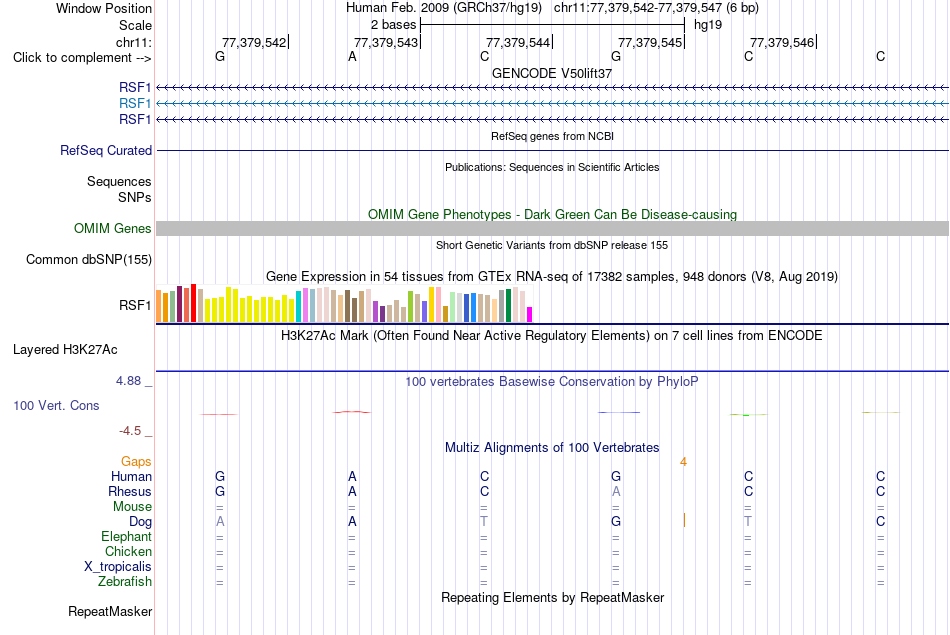Image resolution: width=950 pixels, height=635 pixels.
Task: Click the OMIM Genes track label
Action: pos(113,228)
